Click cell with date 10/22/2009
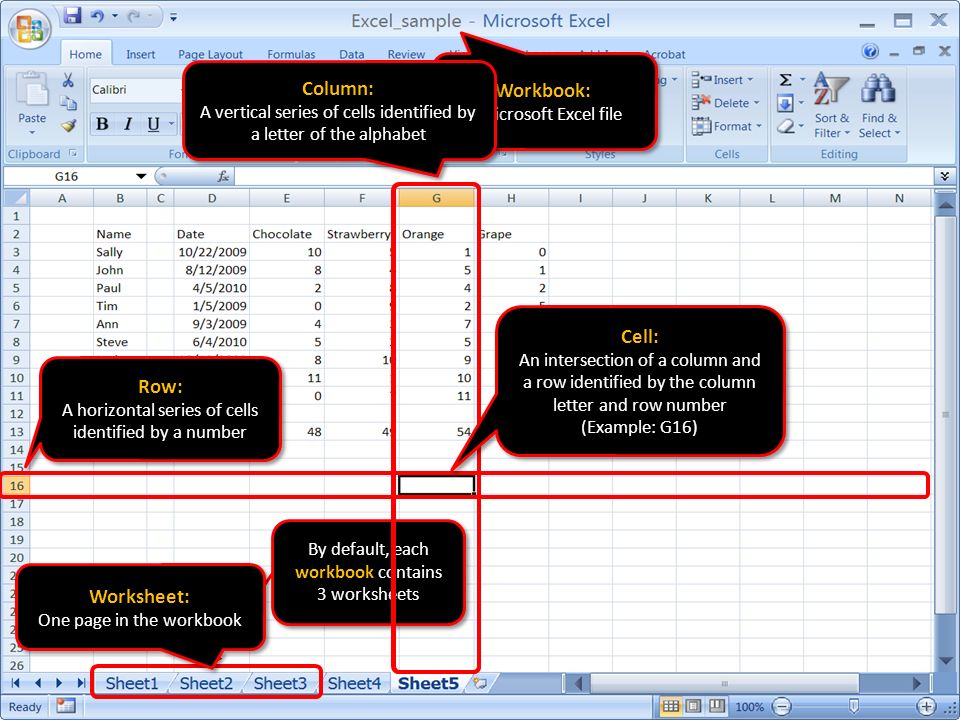This screenshot has width=960, height=720. pos(211,252)
